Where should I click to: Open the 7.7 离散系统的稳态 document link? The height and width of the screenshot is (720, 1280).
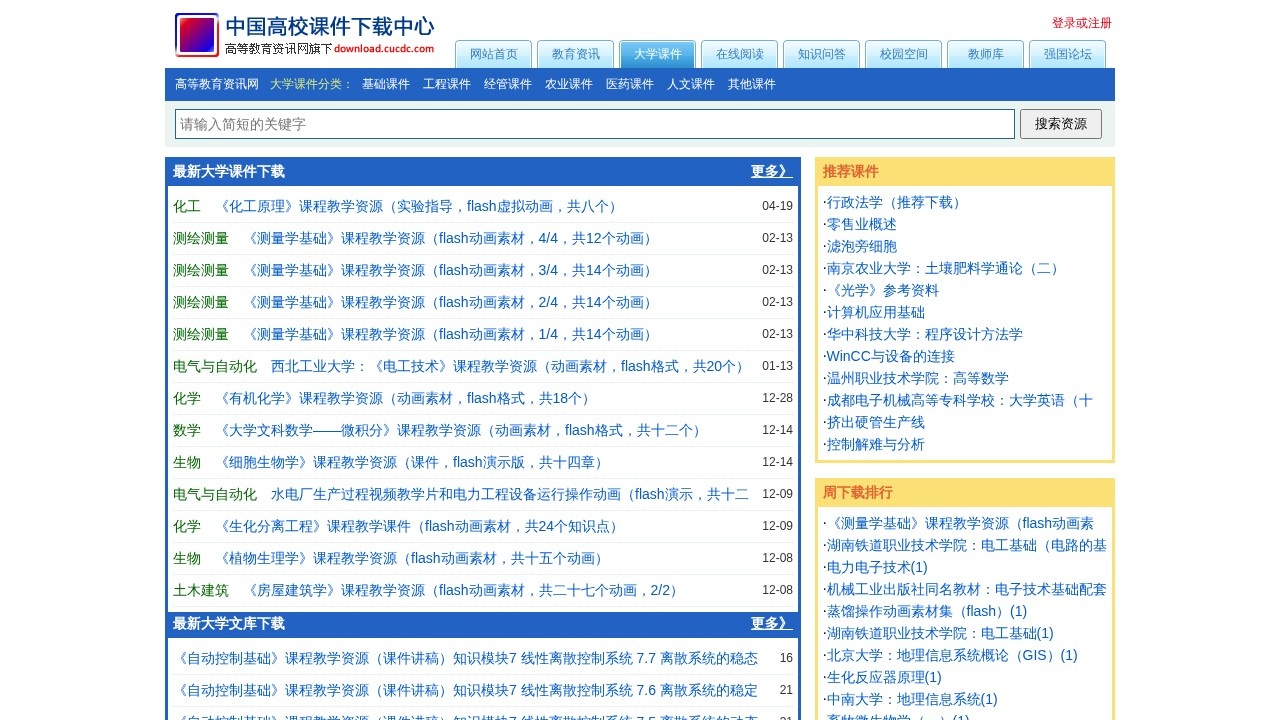pyautogui.click(x=466, y=658)
